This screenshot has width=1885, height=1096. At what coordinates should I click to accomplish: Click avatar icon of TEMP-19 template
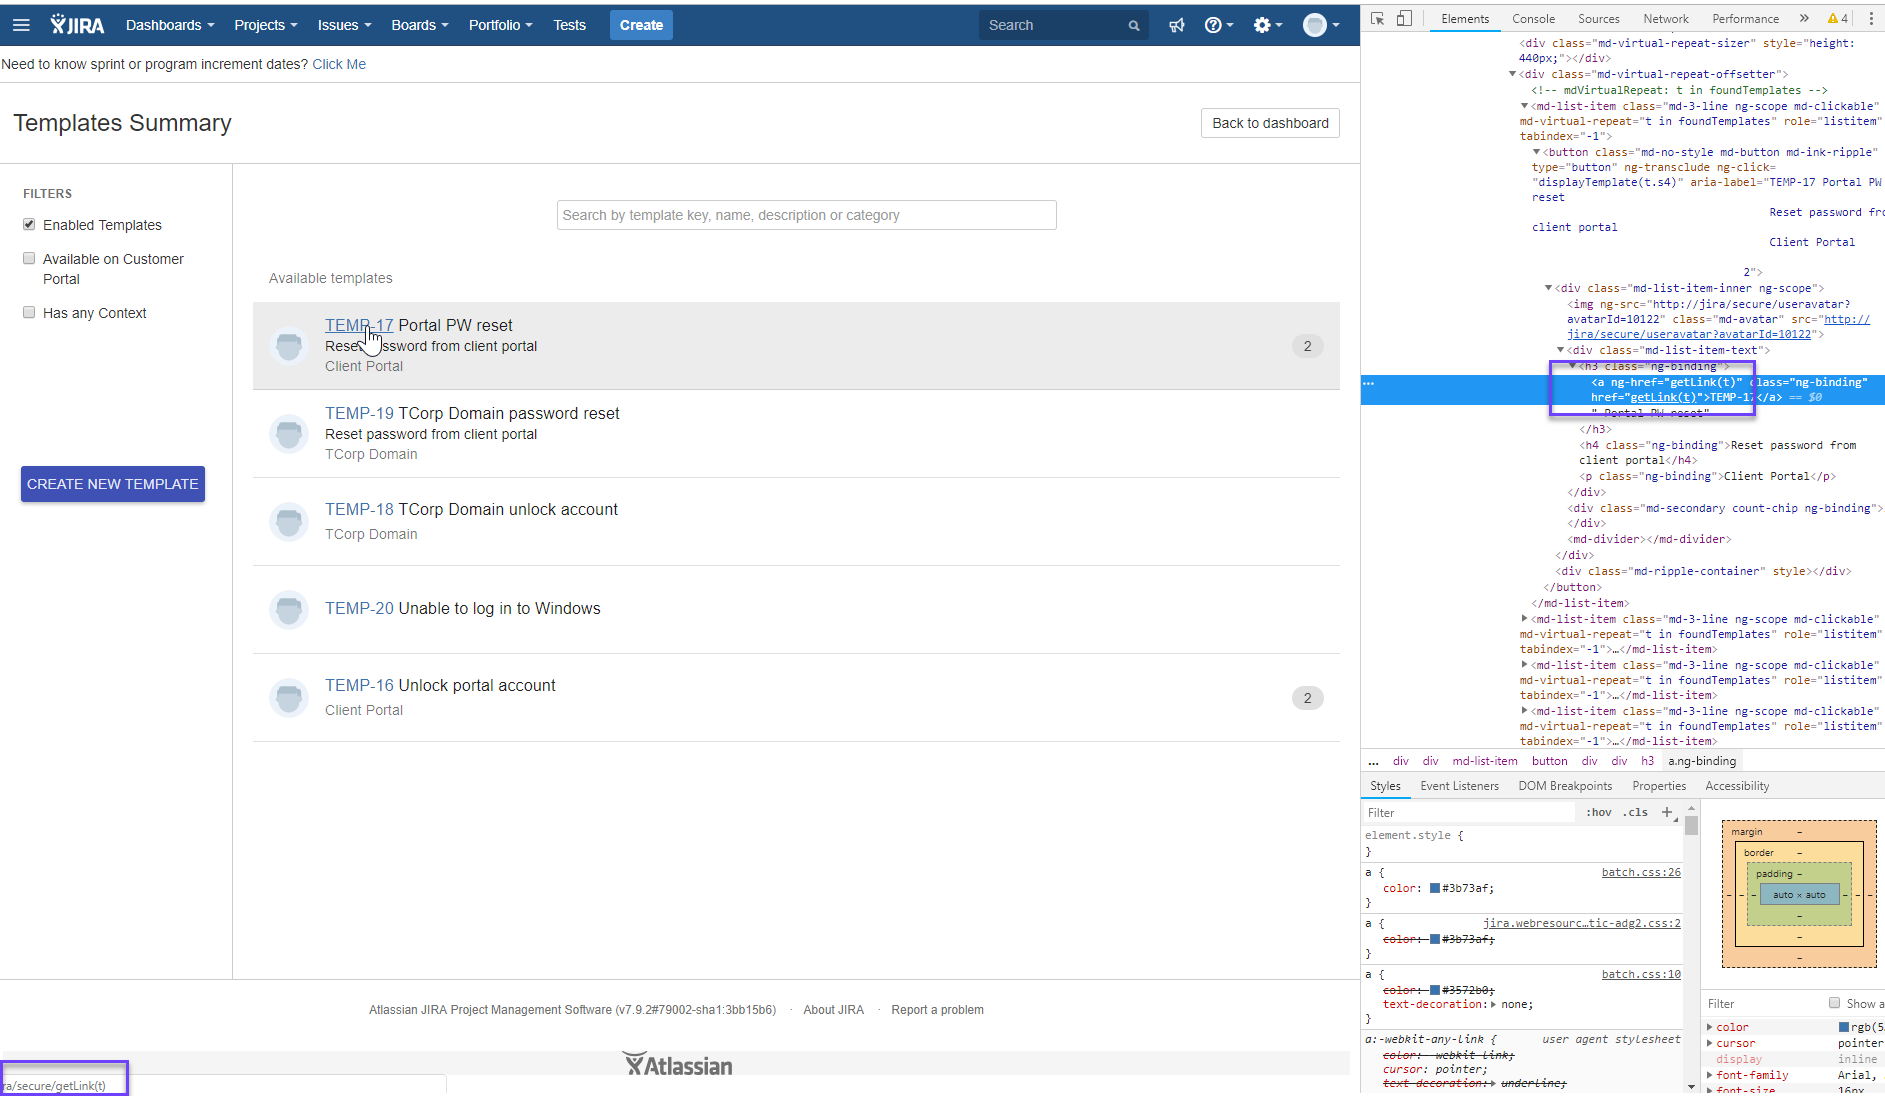pyautogui.click(x=289, y=434)
